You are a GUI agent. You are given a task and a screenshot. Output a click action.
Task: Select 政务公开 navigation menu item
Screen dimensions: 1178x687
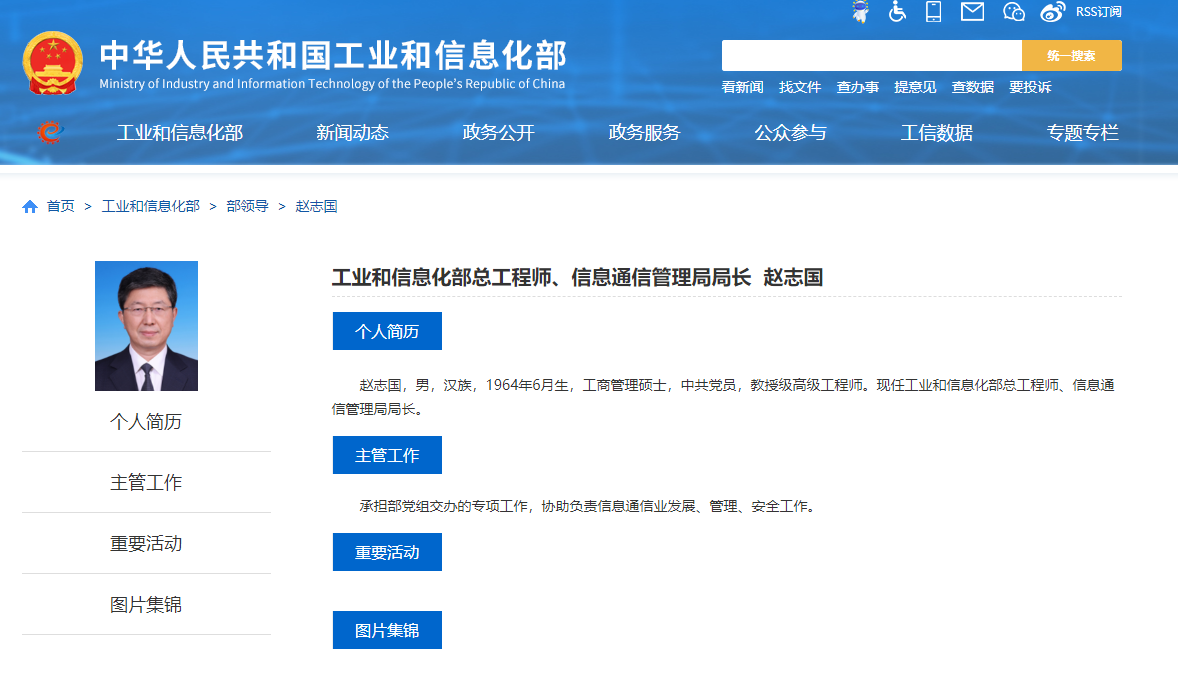click(498, 133)
